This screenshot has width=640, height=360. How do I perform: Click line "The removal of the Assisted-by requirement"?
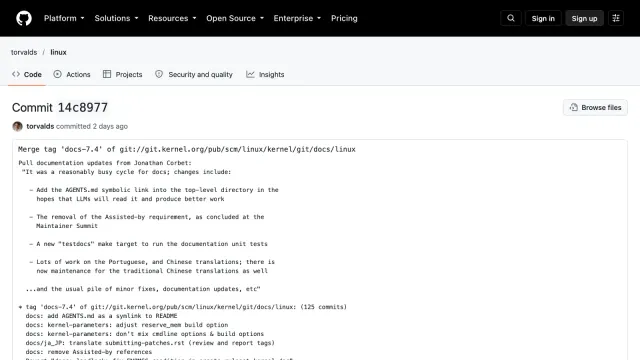[147, 217]
